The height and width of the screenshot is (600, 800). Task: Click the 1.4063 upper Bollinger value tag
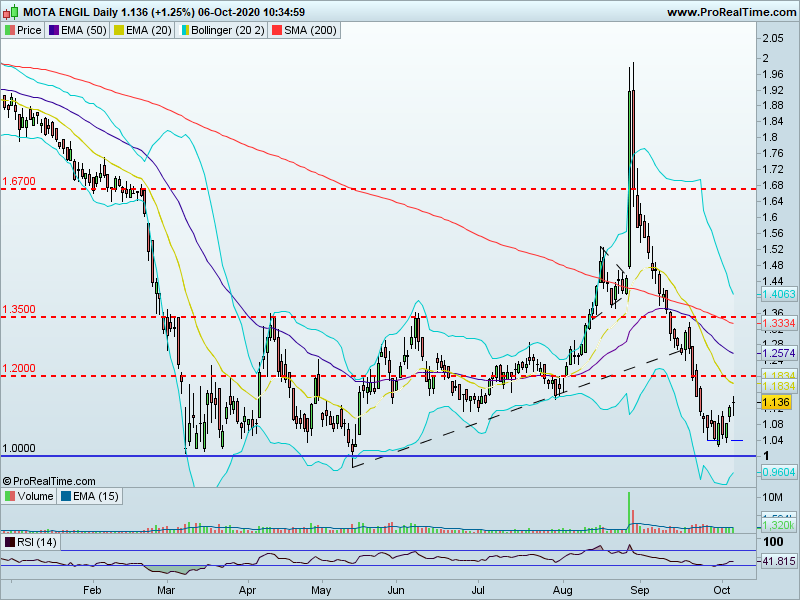(778, 294)
